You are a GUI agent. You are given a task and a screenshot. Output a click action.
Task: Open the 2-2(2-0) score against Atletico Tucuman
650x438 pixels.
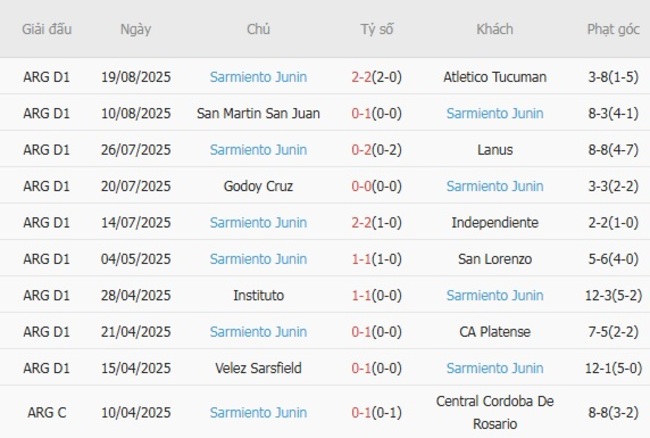pyautogui.click(x=377, y=76)
